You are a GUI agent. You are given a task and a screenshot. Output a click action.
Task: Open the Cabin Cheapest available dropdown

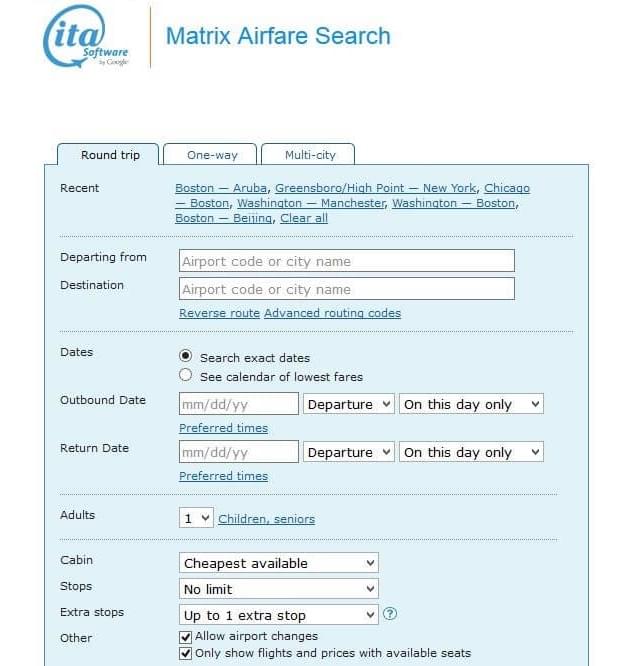pyautogui.click(x=279, y=563)
